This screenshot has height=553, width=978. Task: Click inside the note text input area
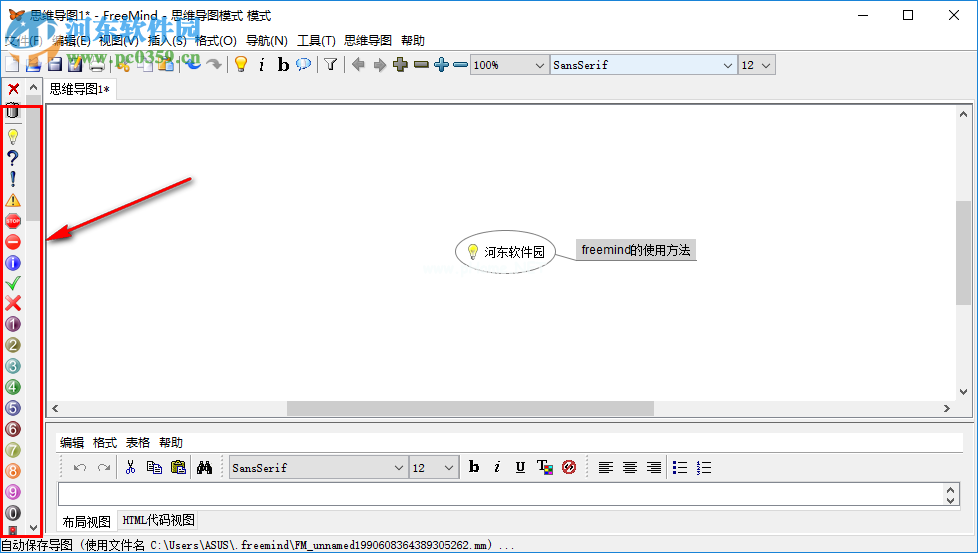[x=501, y=494]
